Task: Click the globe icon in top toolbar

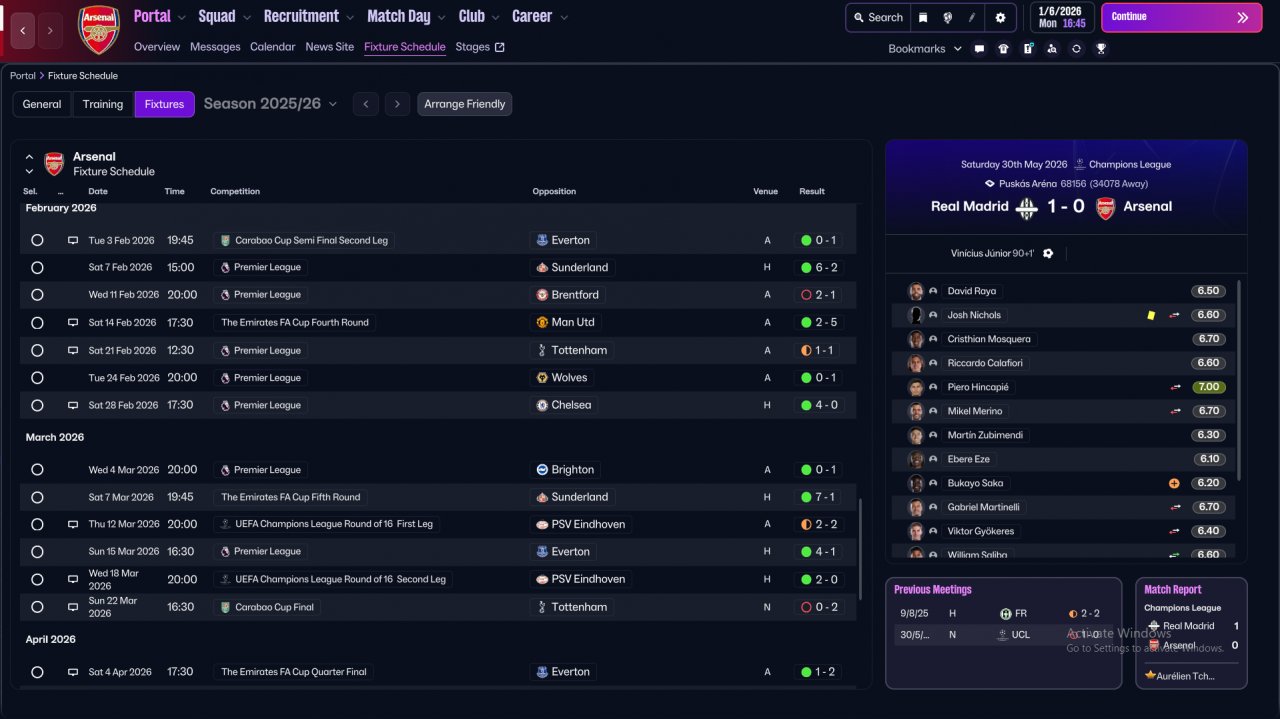Action: 948,17
